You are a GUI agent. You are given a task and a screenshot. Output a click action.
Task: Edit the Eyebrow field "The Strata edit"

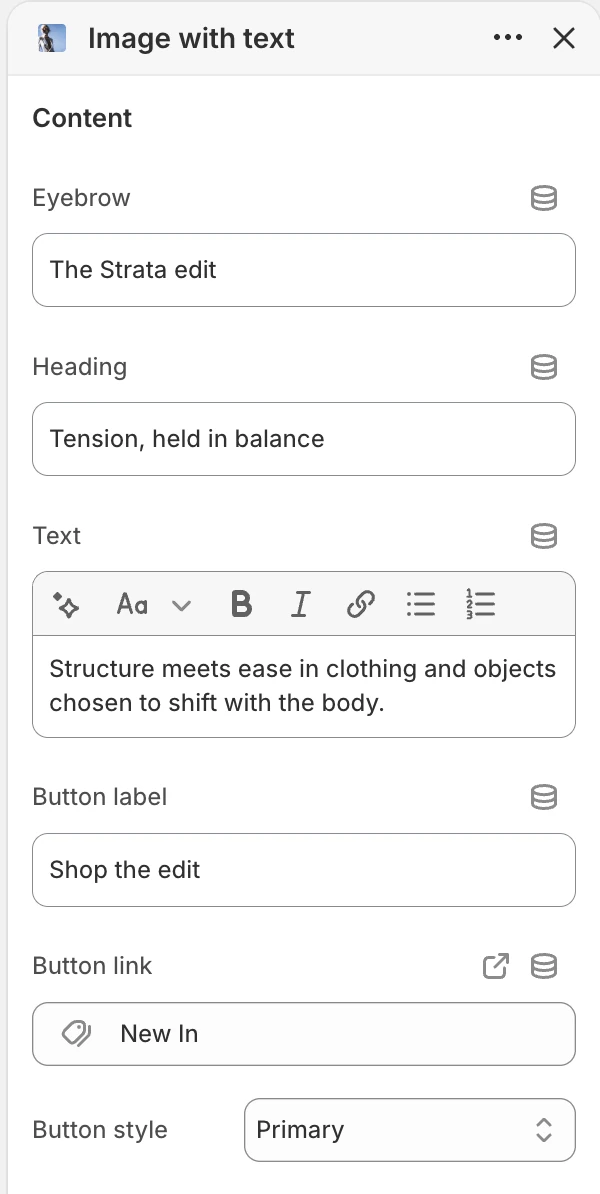(304, 270)
